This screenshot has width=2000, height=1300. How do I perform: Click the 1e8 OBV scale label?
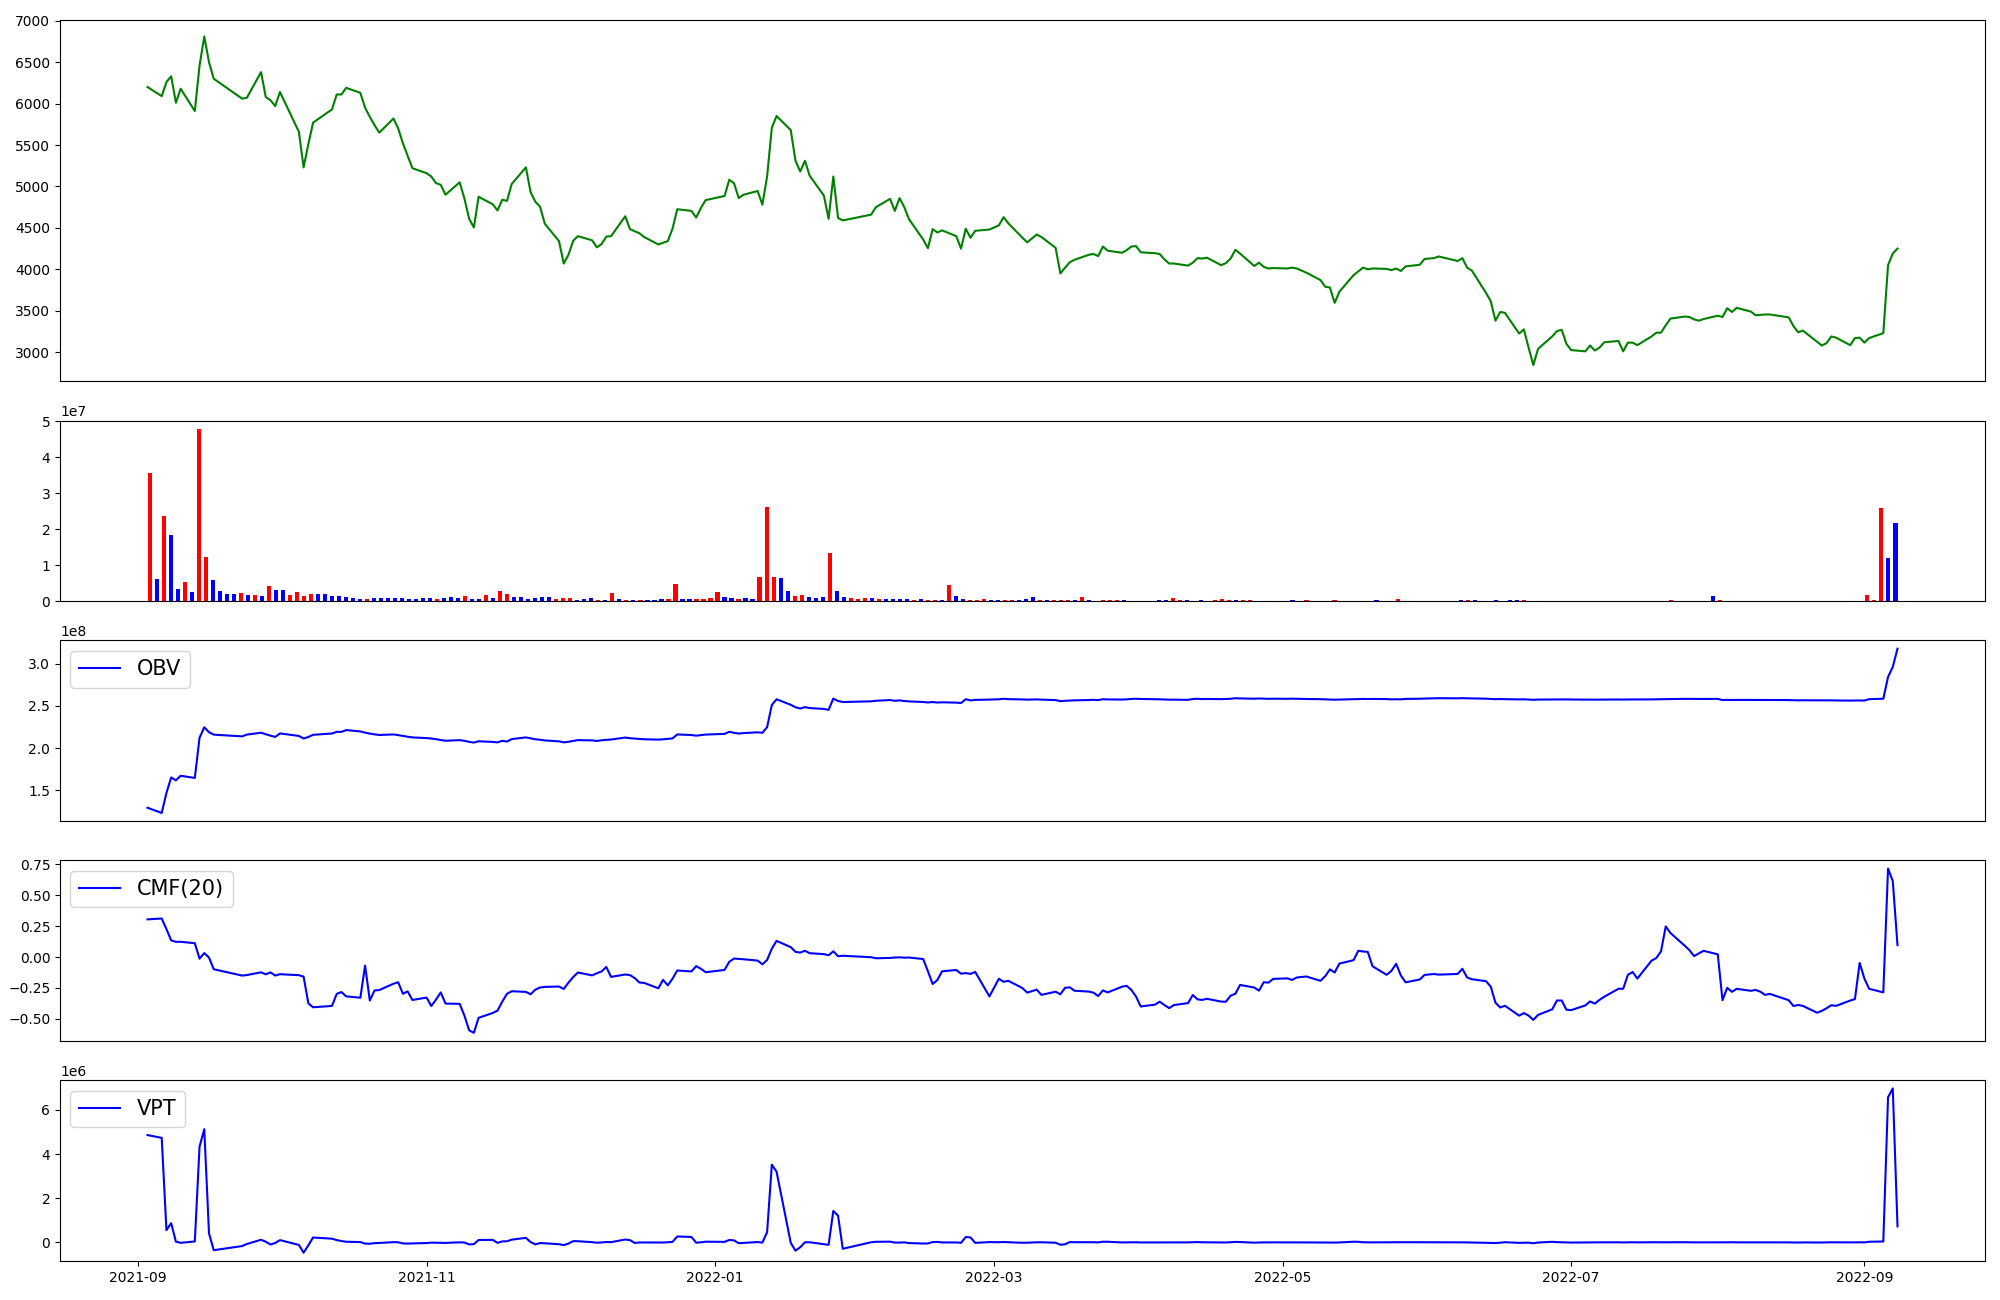pyautogui.click(x=73, y=631)
